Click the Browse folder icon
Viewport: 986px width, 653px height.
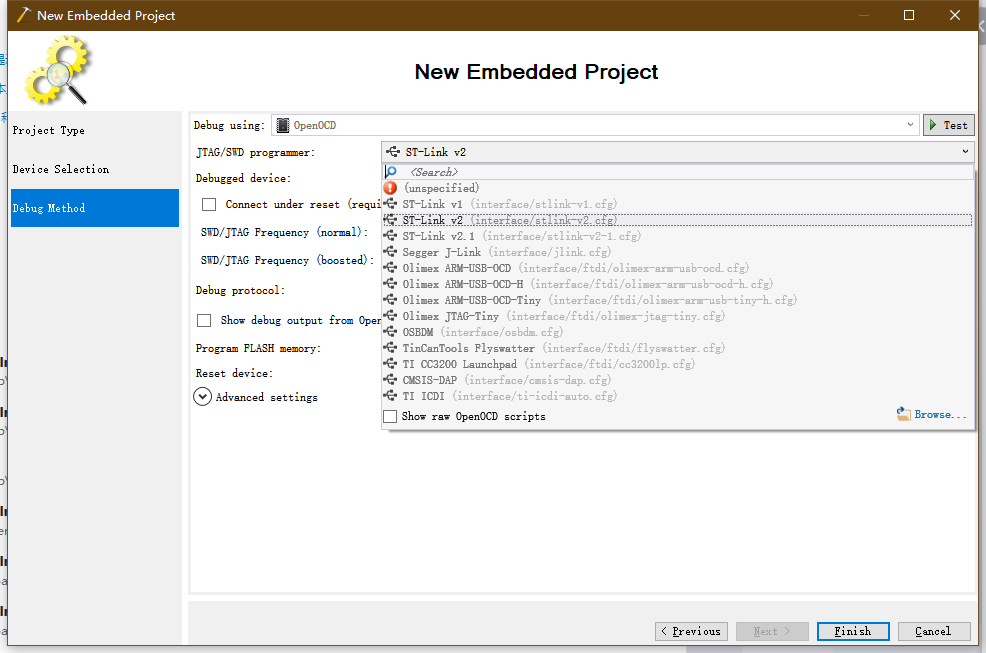coord(904,414)
